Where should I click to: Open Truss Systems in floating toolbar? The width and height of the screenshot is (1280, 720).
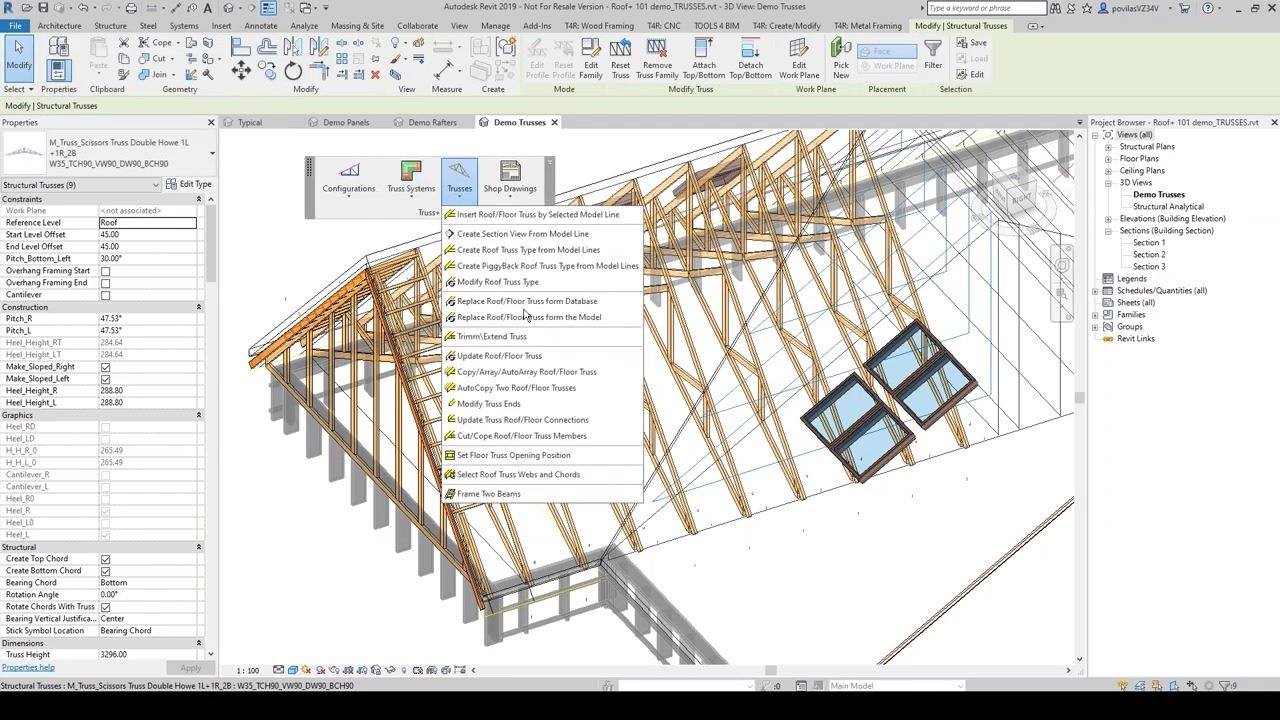click(411, 178)
